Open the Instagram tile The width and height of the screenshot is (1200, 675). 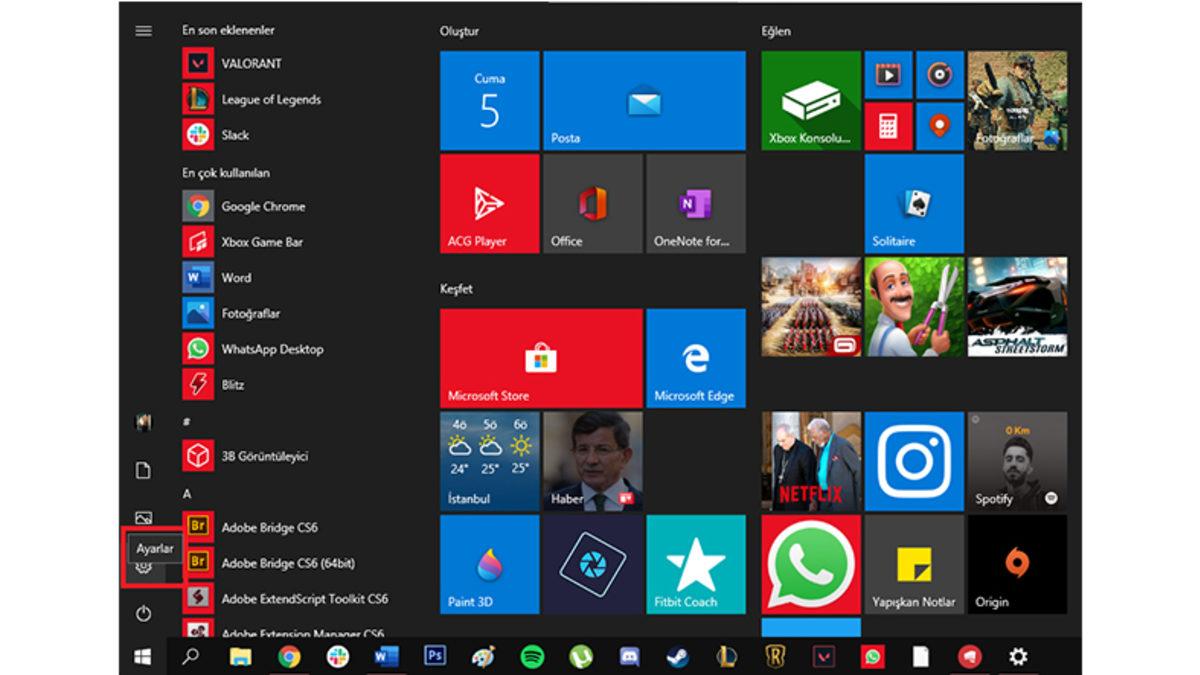pos(913,461)
